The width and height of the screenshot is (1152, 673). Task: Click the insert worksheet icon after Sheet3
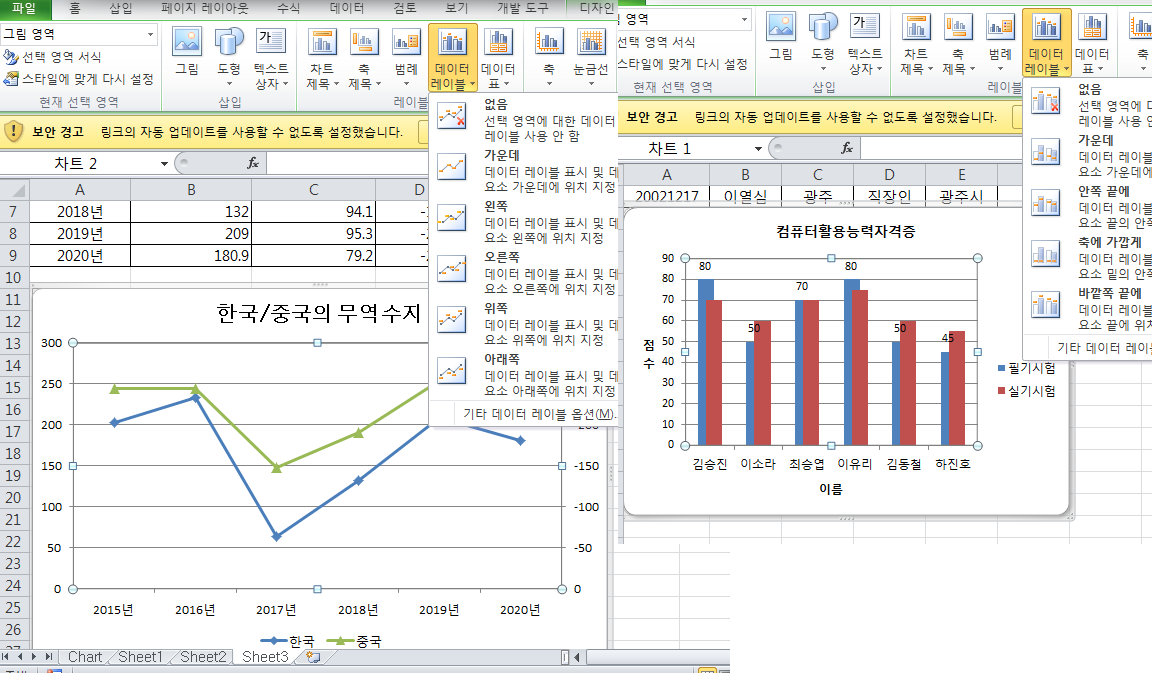pos(314,657)
